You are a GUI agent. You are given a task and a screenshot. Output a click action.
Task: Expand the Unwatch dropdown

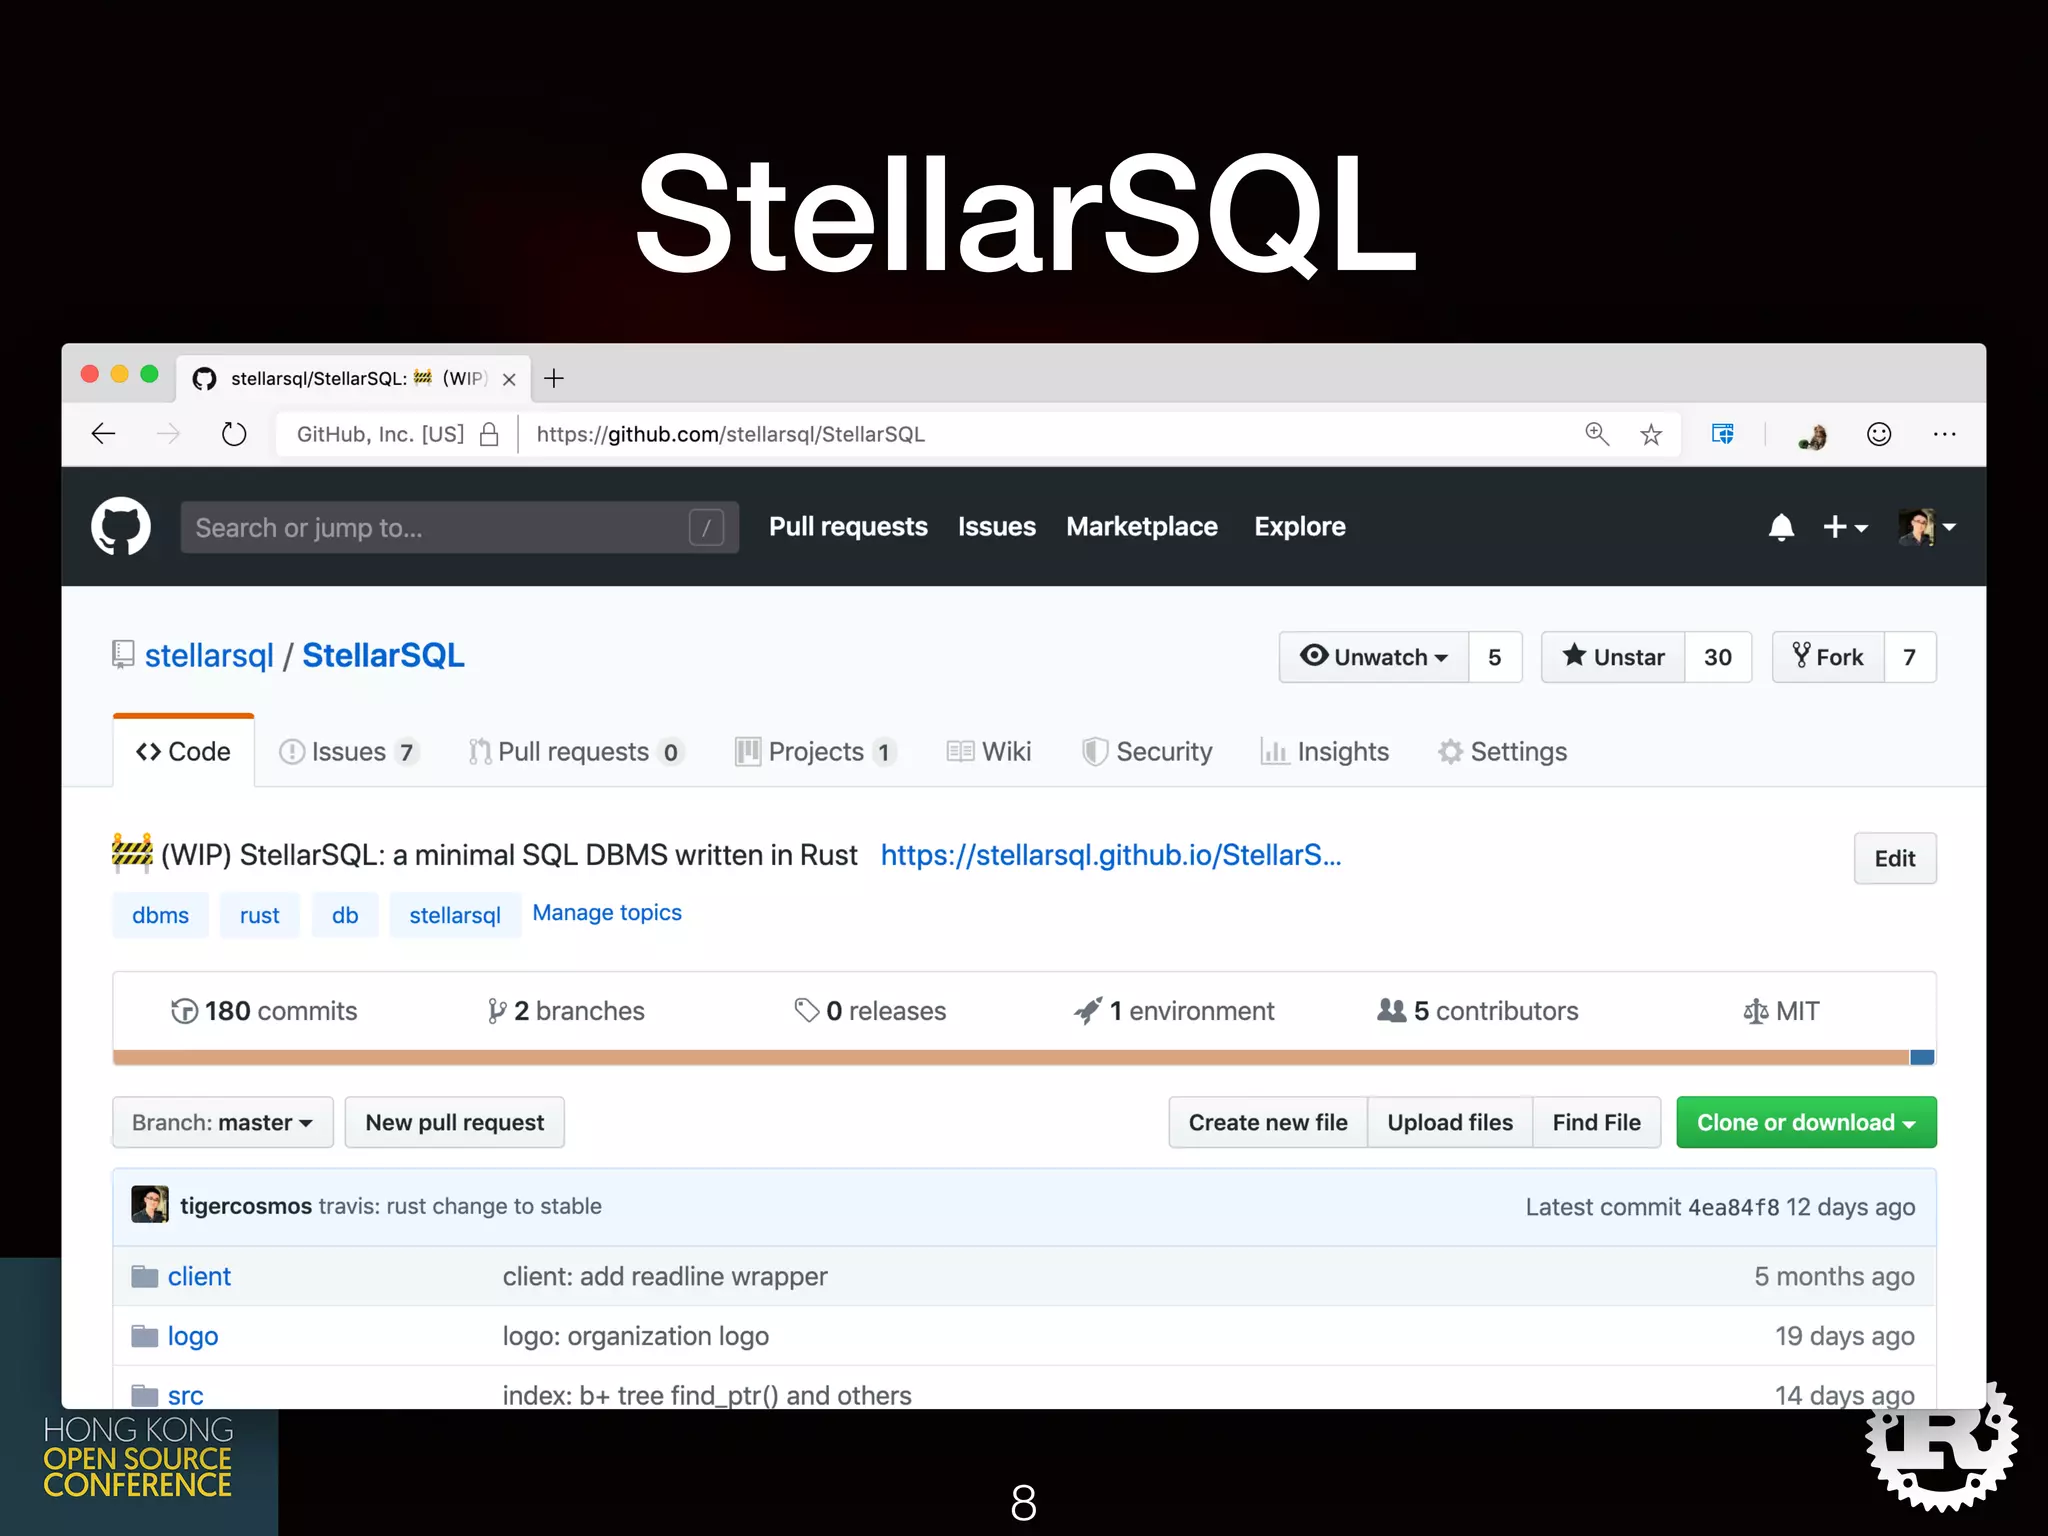1374,657
